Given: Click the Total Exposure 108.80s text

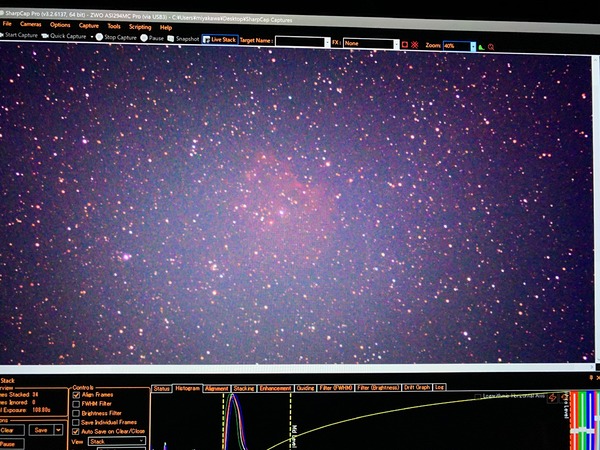Looking at the screenshot, I should coord(25,410).
